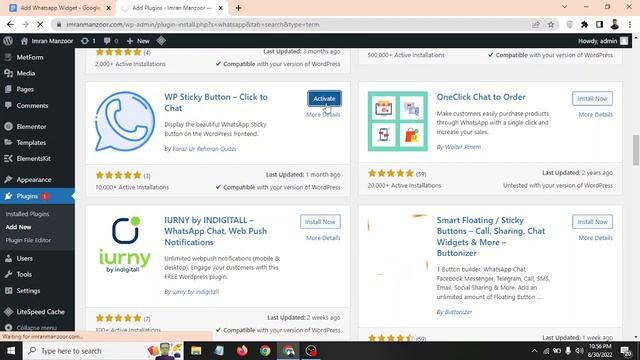Image resolution: width=640 pixels, height=360 pixels.
Task: Open the comments bubble in admin bar
Action: click(111, 41)
